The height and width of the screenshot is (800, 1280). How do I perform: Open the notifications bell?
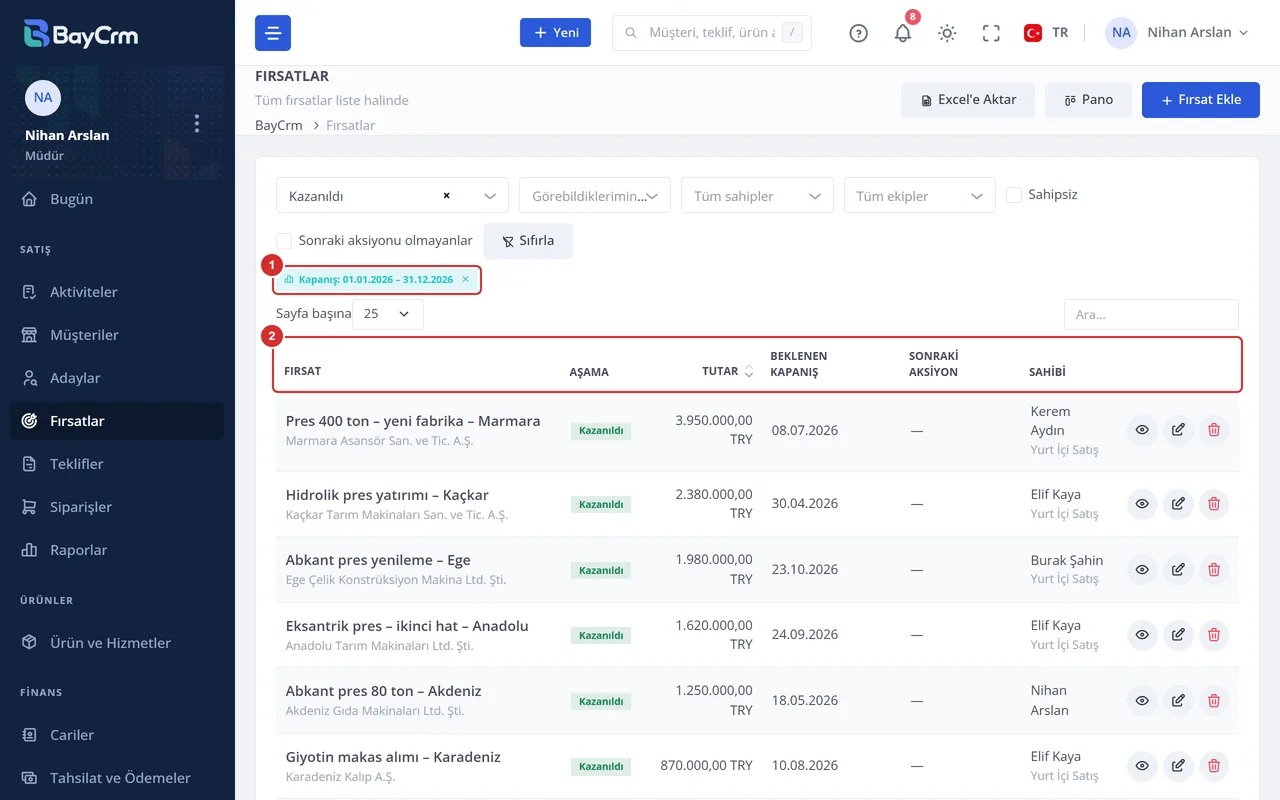[903, 33]
